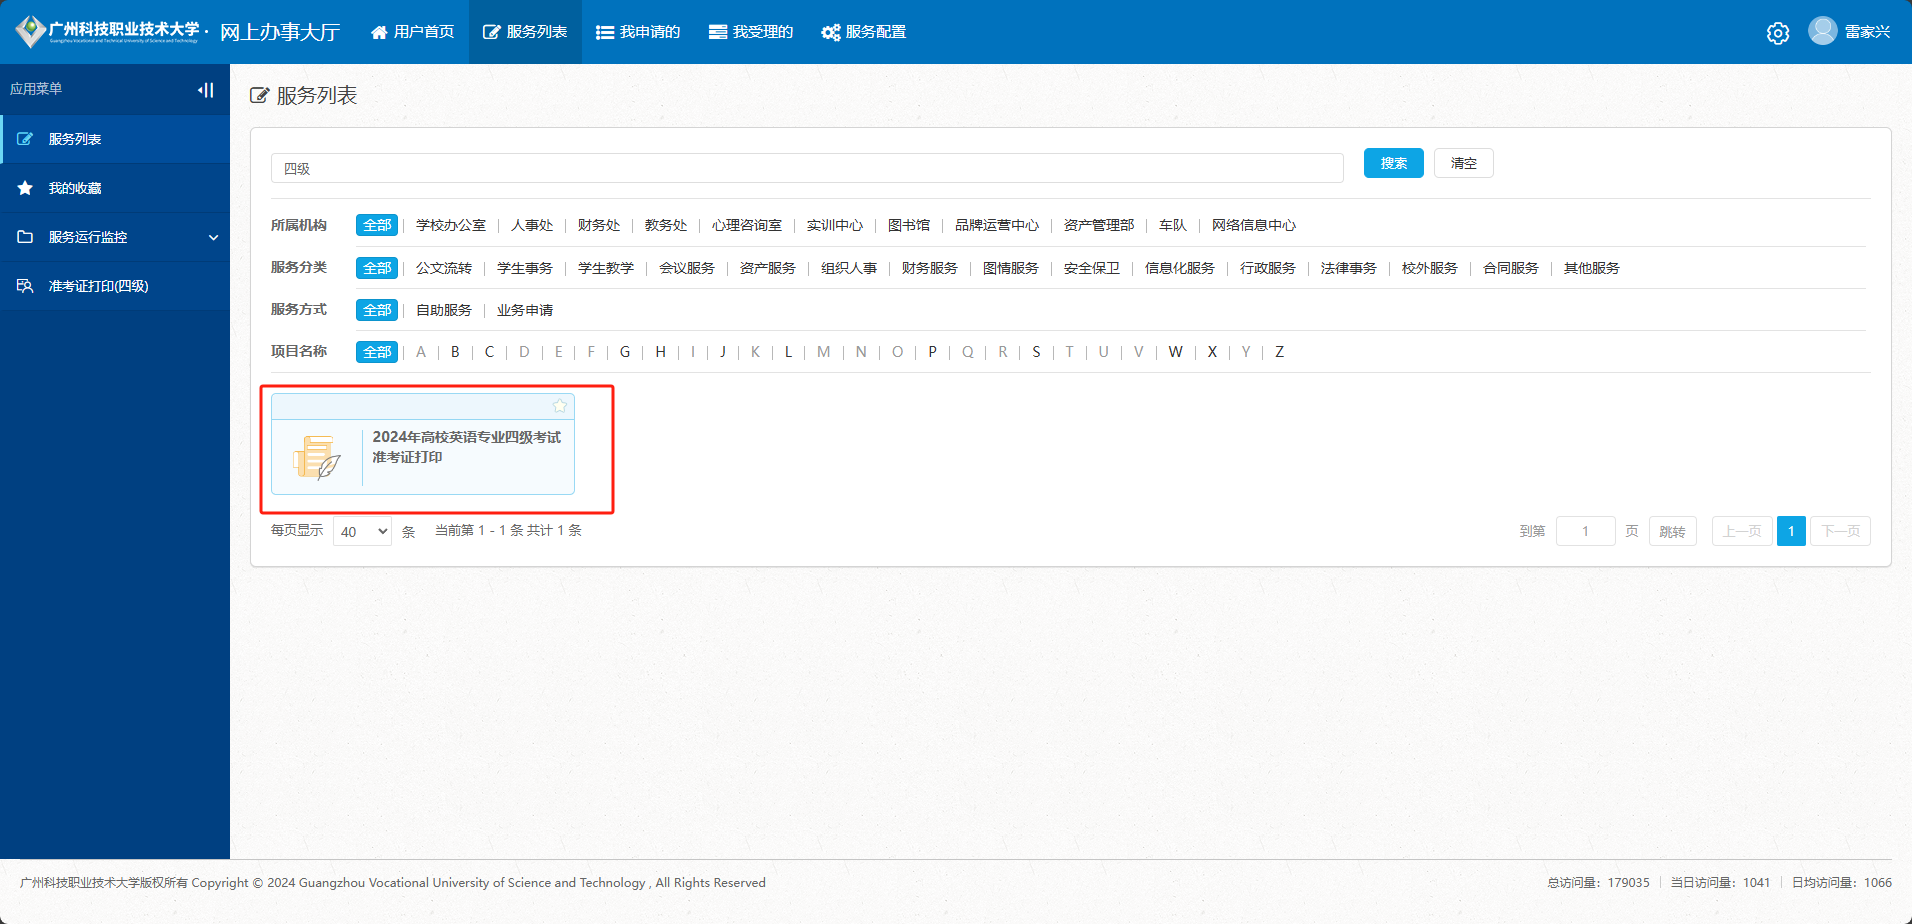Select 全部 under 服务分类
The width and height of the screenshot is (1912, 924).
(376, 268)
